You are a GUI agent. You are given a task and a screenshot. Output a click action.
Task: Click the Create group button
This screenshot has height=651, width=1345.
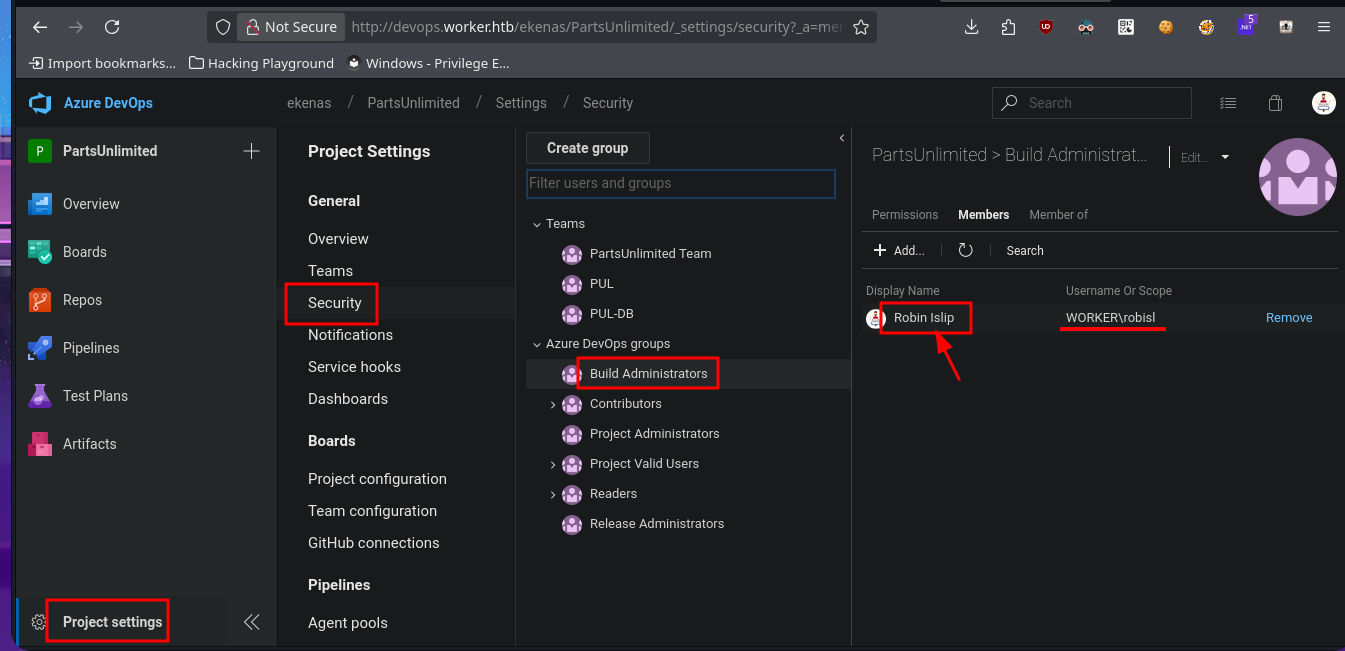[587, 148]
